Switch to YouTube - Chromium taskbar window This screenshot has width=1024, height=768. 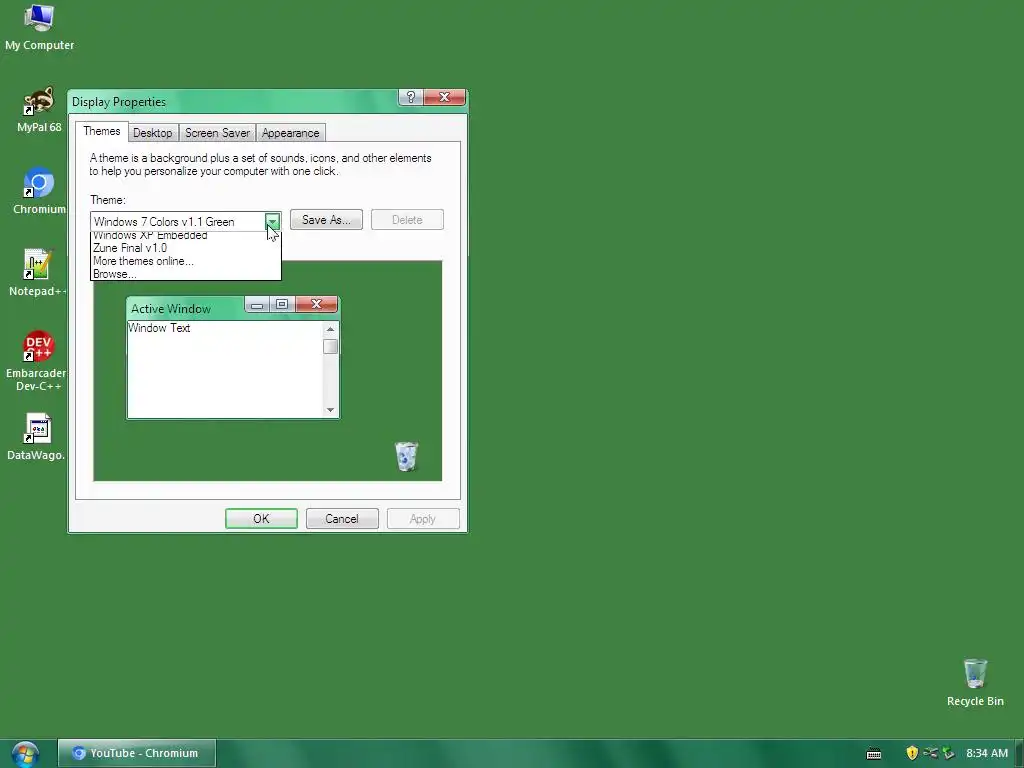point(137,753)
